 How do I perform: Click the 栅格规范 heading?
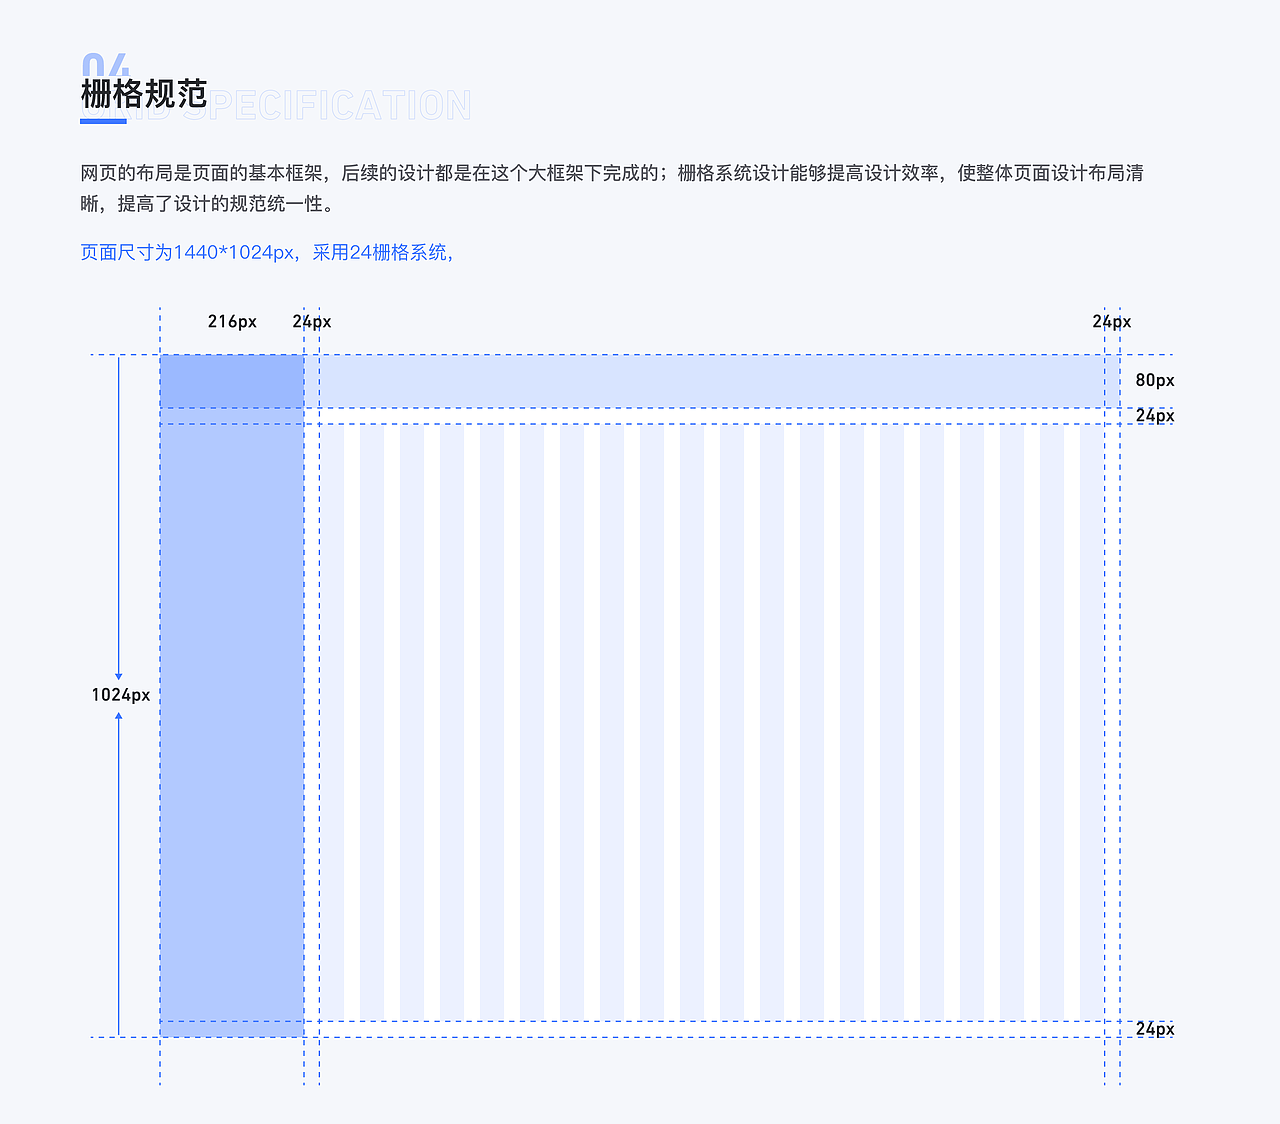(144, 94)
